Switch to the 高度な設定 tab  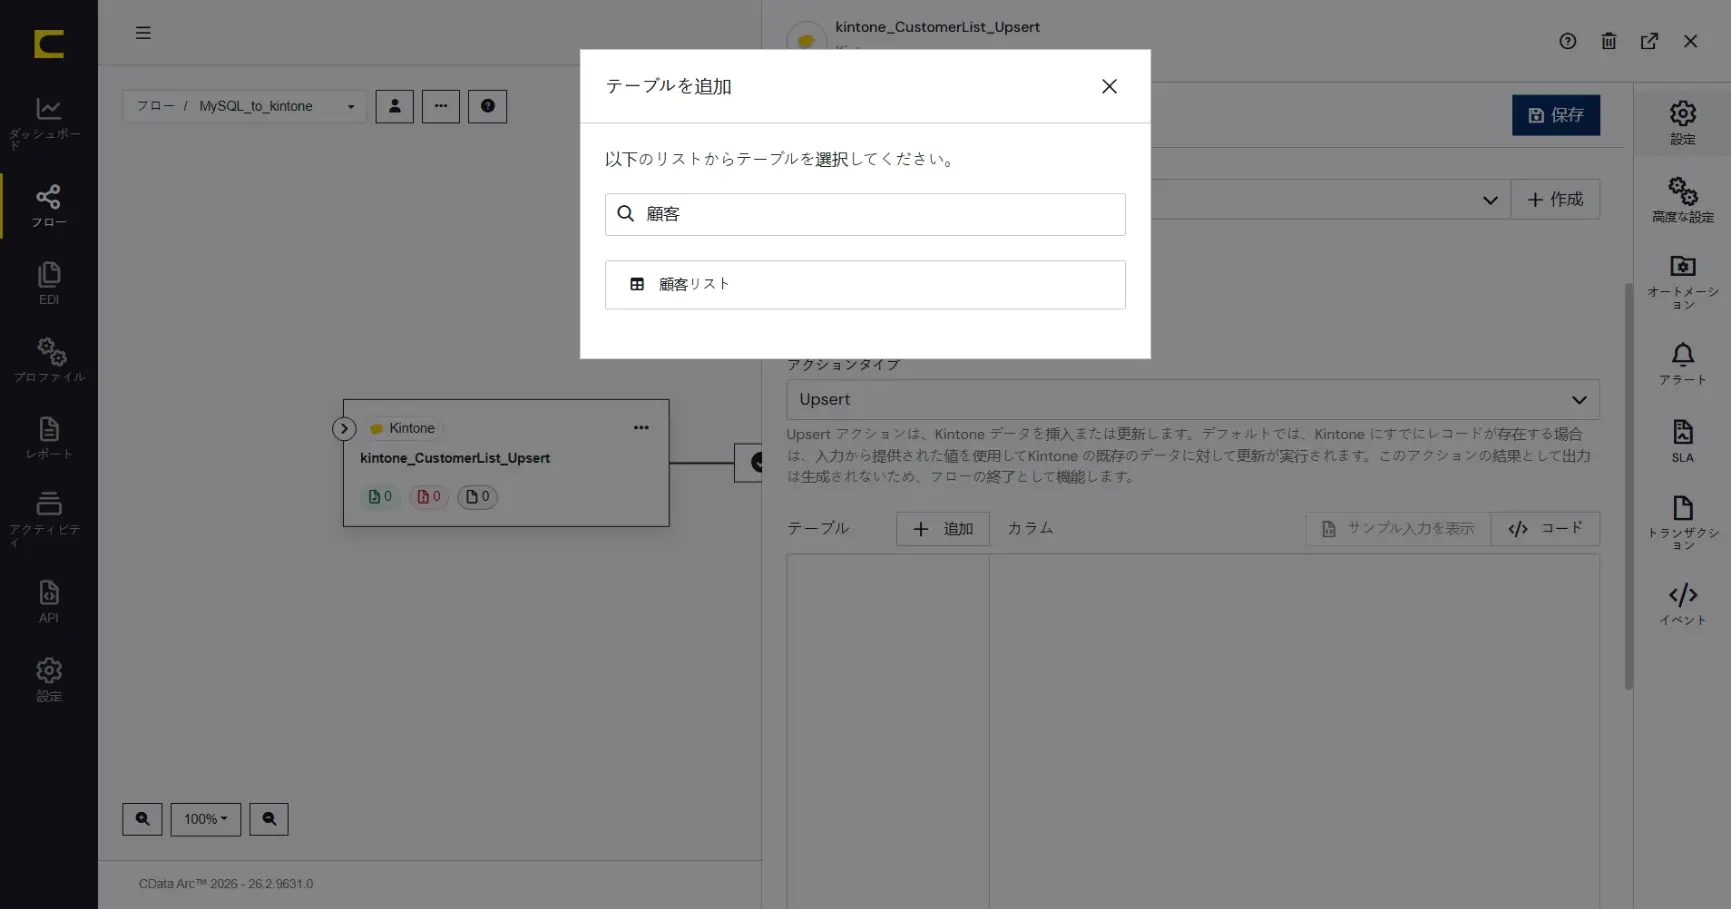1683,200
